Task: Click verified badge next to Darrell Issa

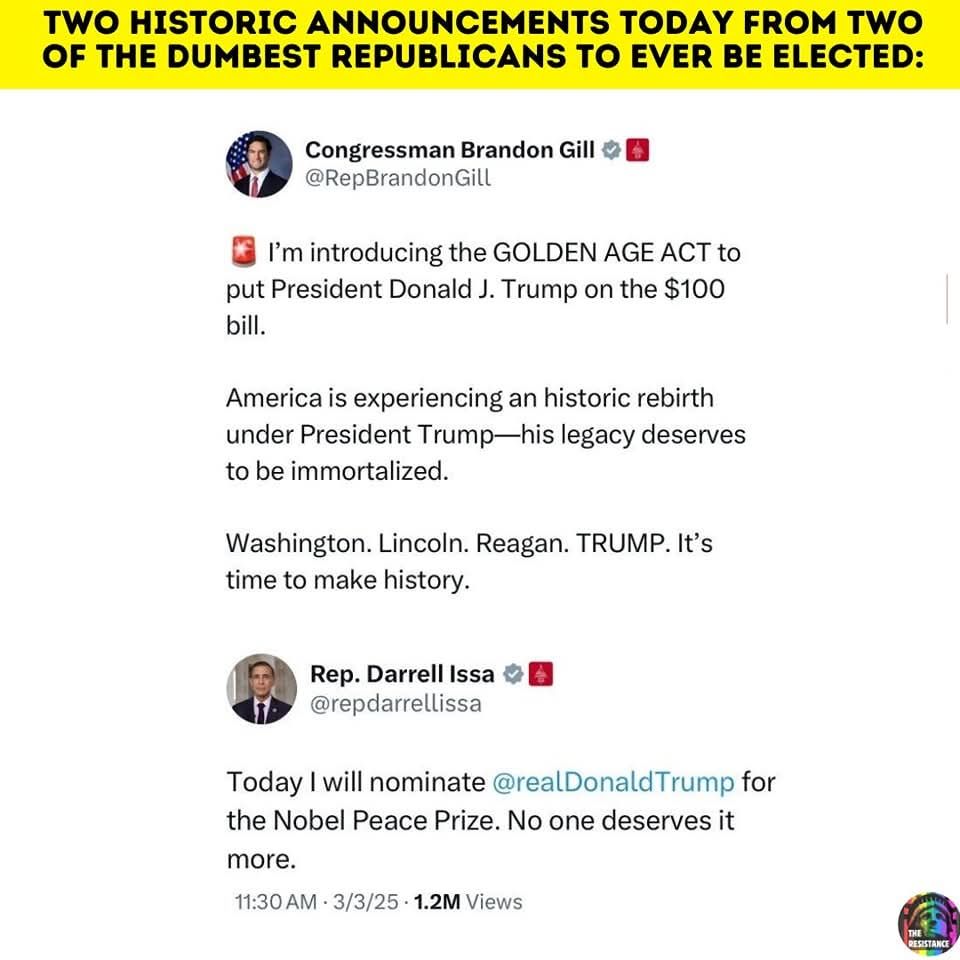Action: (513, 674)
